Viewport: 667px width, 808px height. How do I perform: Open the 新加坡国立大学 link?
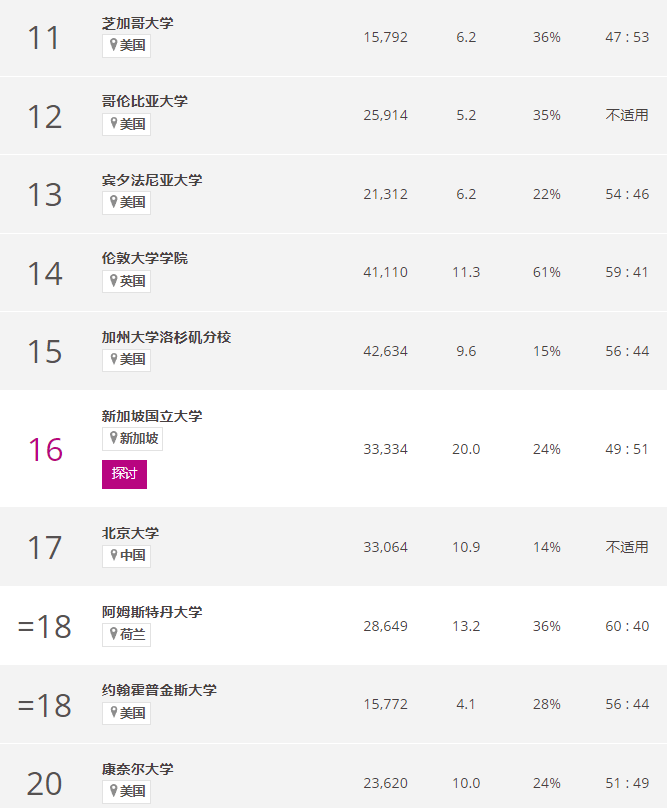152,416
